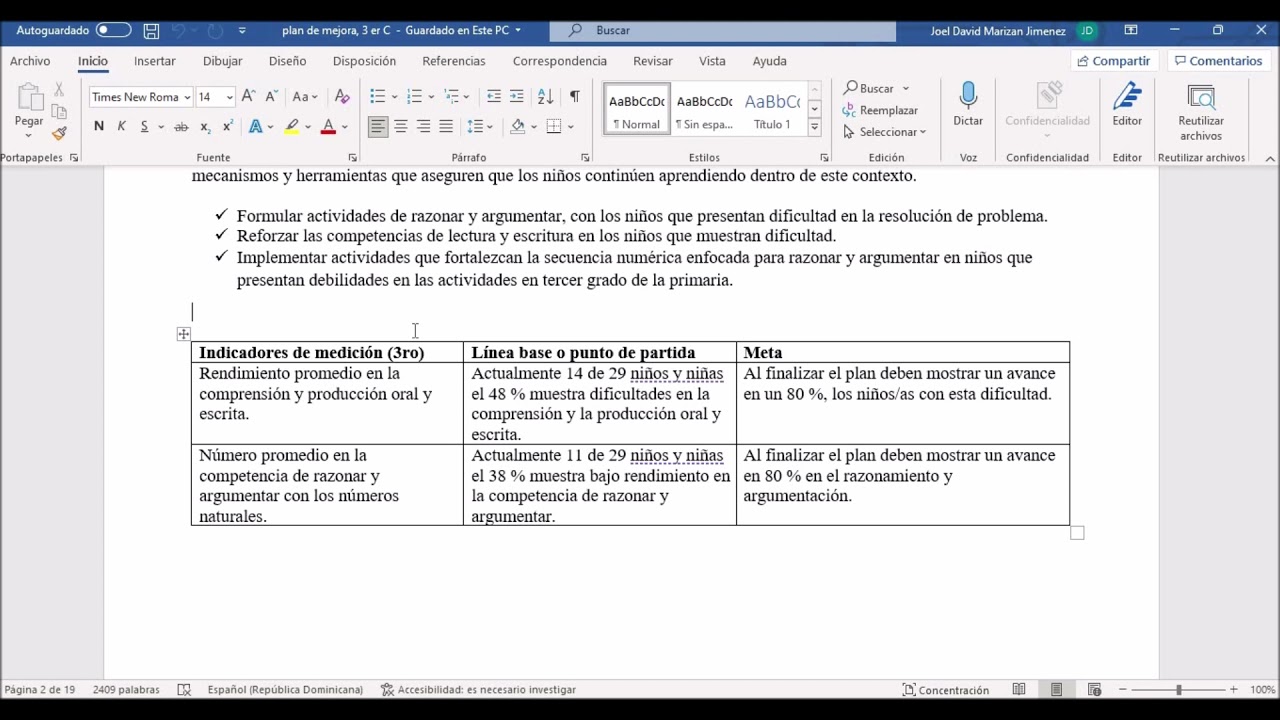Click the Format Painter brush icon
Screen dimensions: 1280x720
coord(59,133)
